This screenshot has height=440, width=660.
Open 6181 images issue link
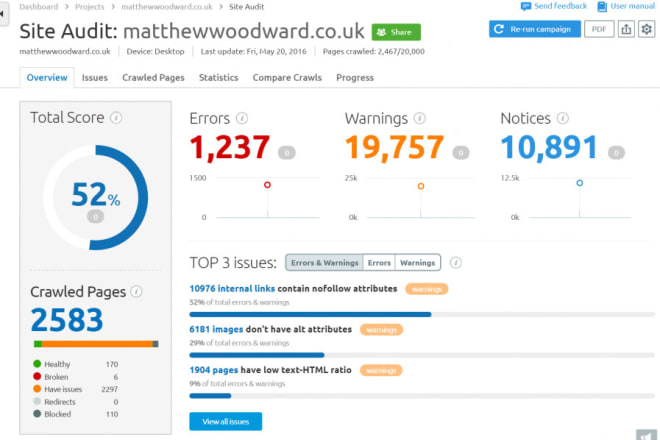point(216,329)
